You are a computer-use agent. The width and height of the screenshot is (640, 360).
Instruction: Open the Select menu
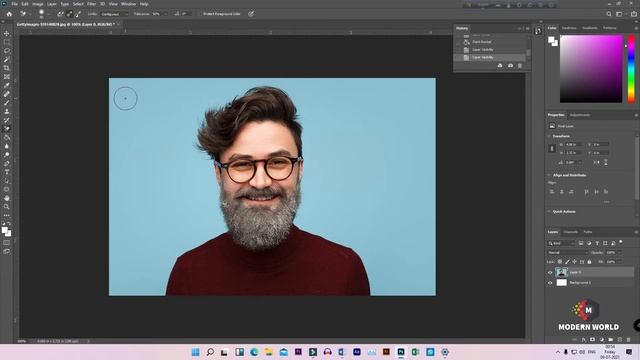[78, 4]
